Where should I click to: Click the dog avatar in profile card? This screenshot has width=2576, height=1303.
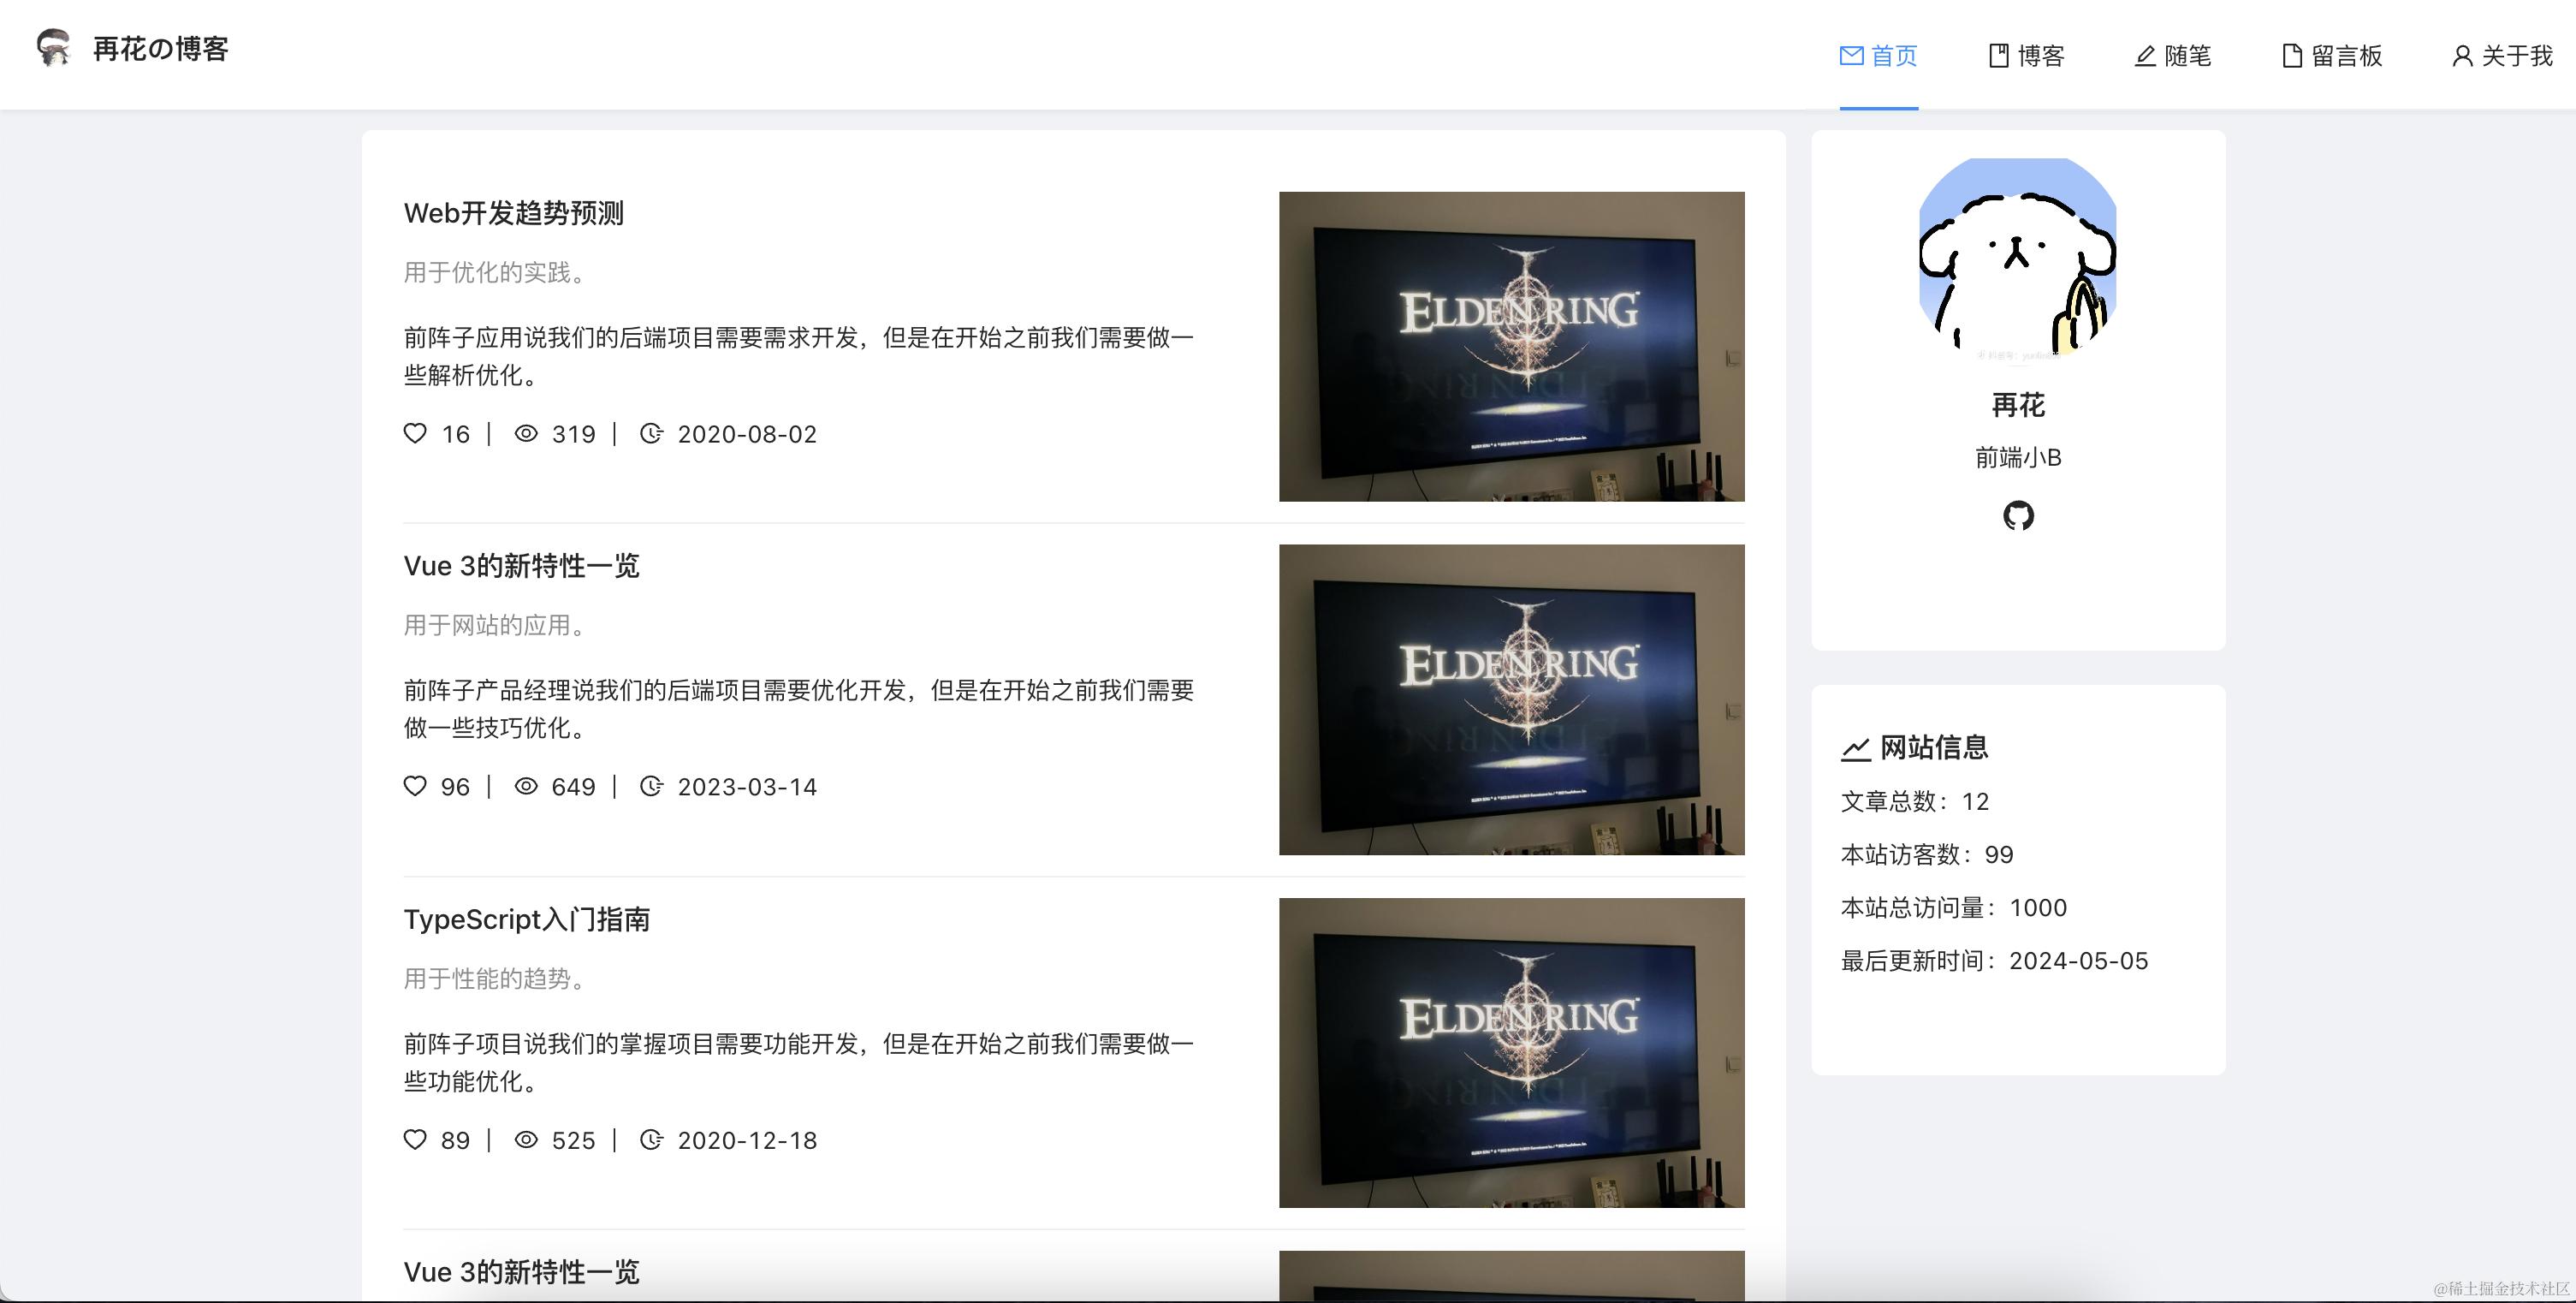[2017, 256]
